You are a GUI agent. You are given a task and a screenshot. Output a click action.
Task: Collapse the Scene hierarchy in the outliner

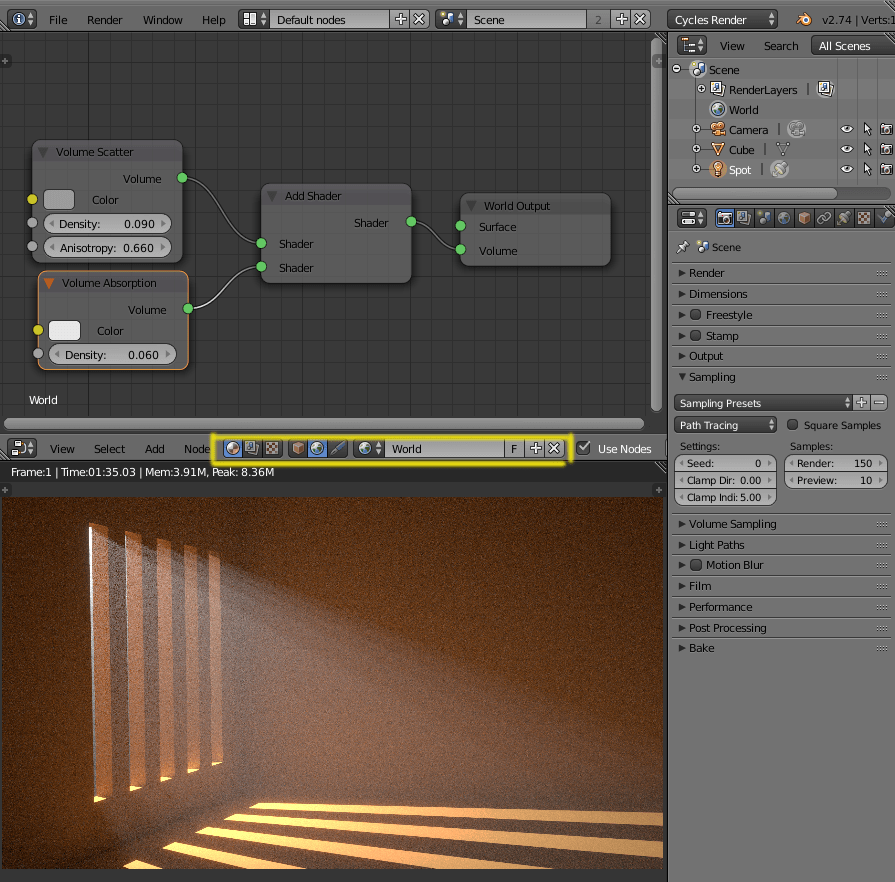point(678,69)
